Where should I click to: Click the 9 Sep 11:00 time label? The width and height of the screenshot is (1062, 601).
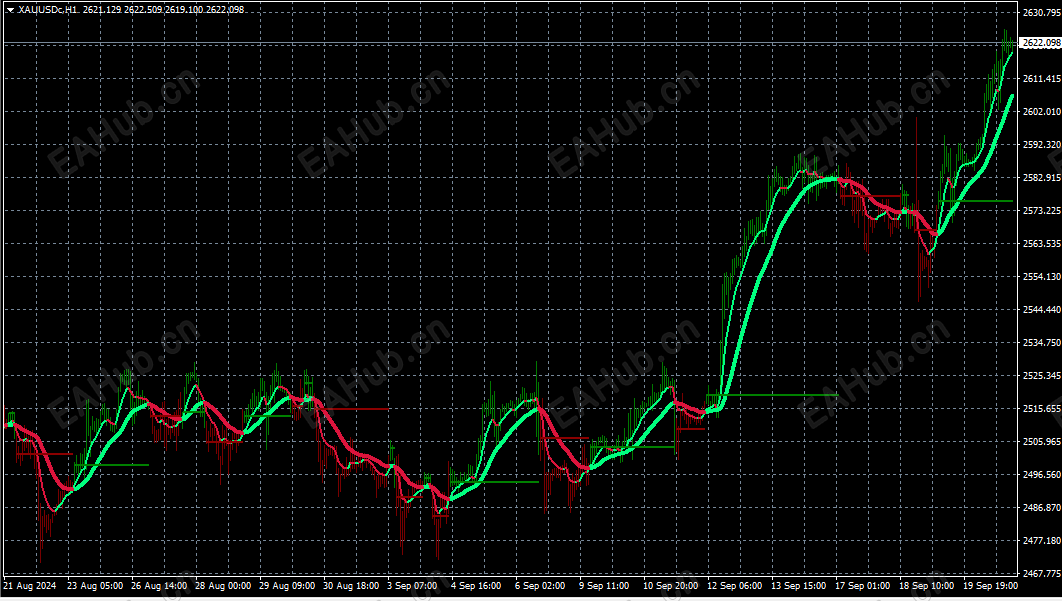coord(604,585)
